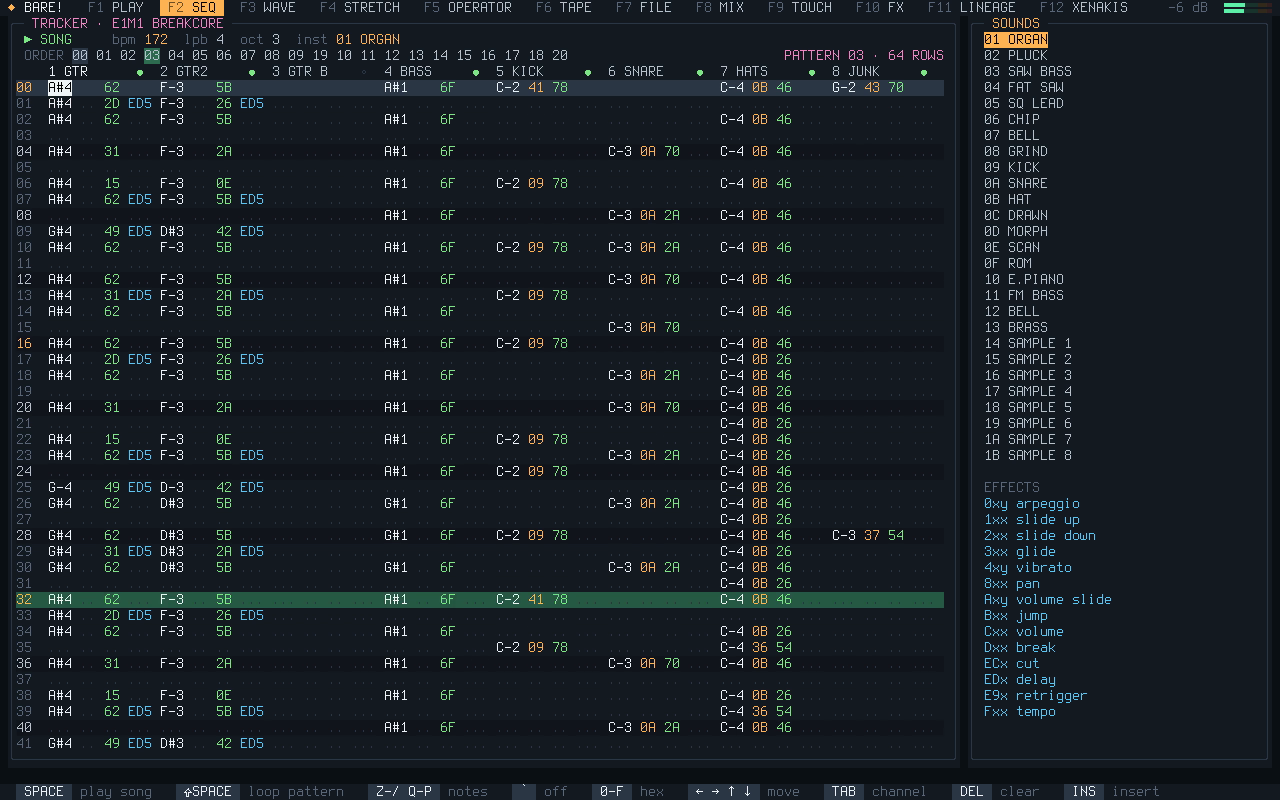Click the -6 dB level readout
1280x800 pixels.
pyautogui.click(x=1188, y=7)
